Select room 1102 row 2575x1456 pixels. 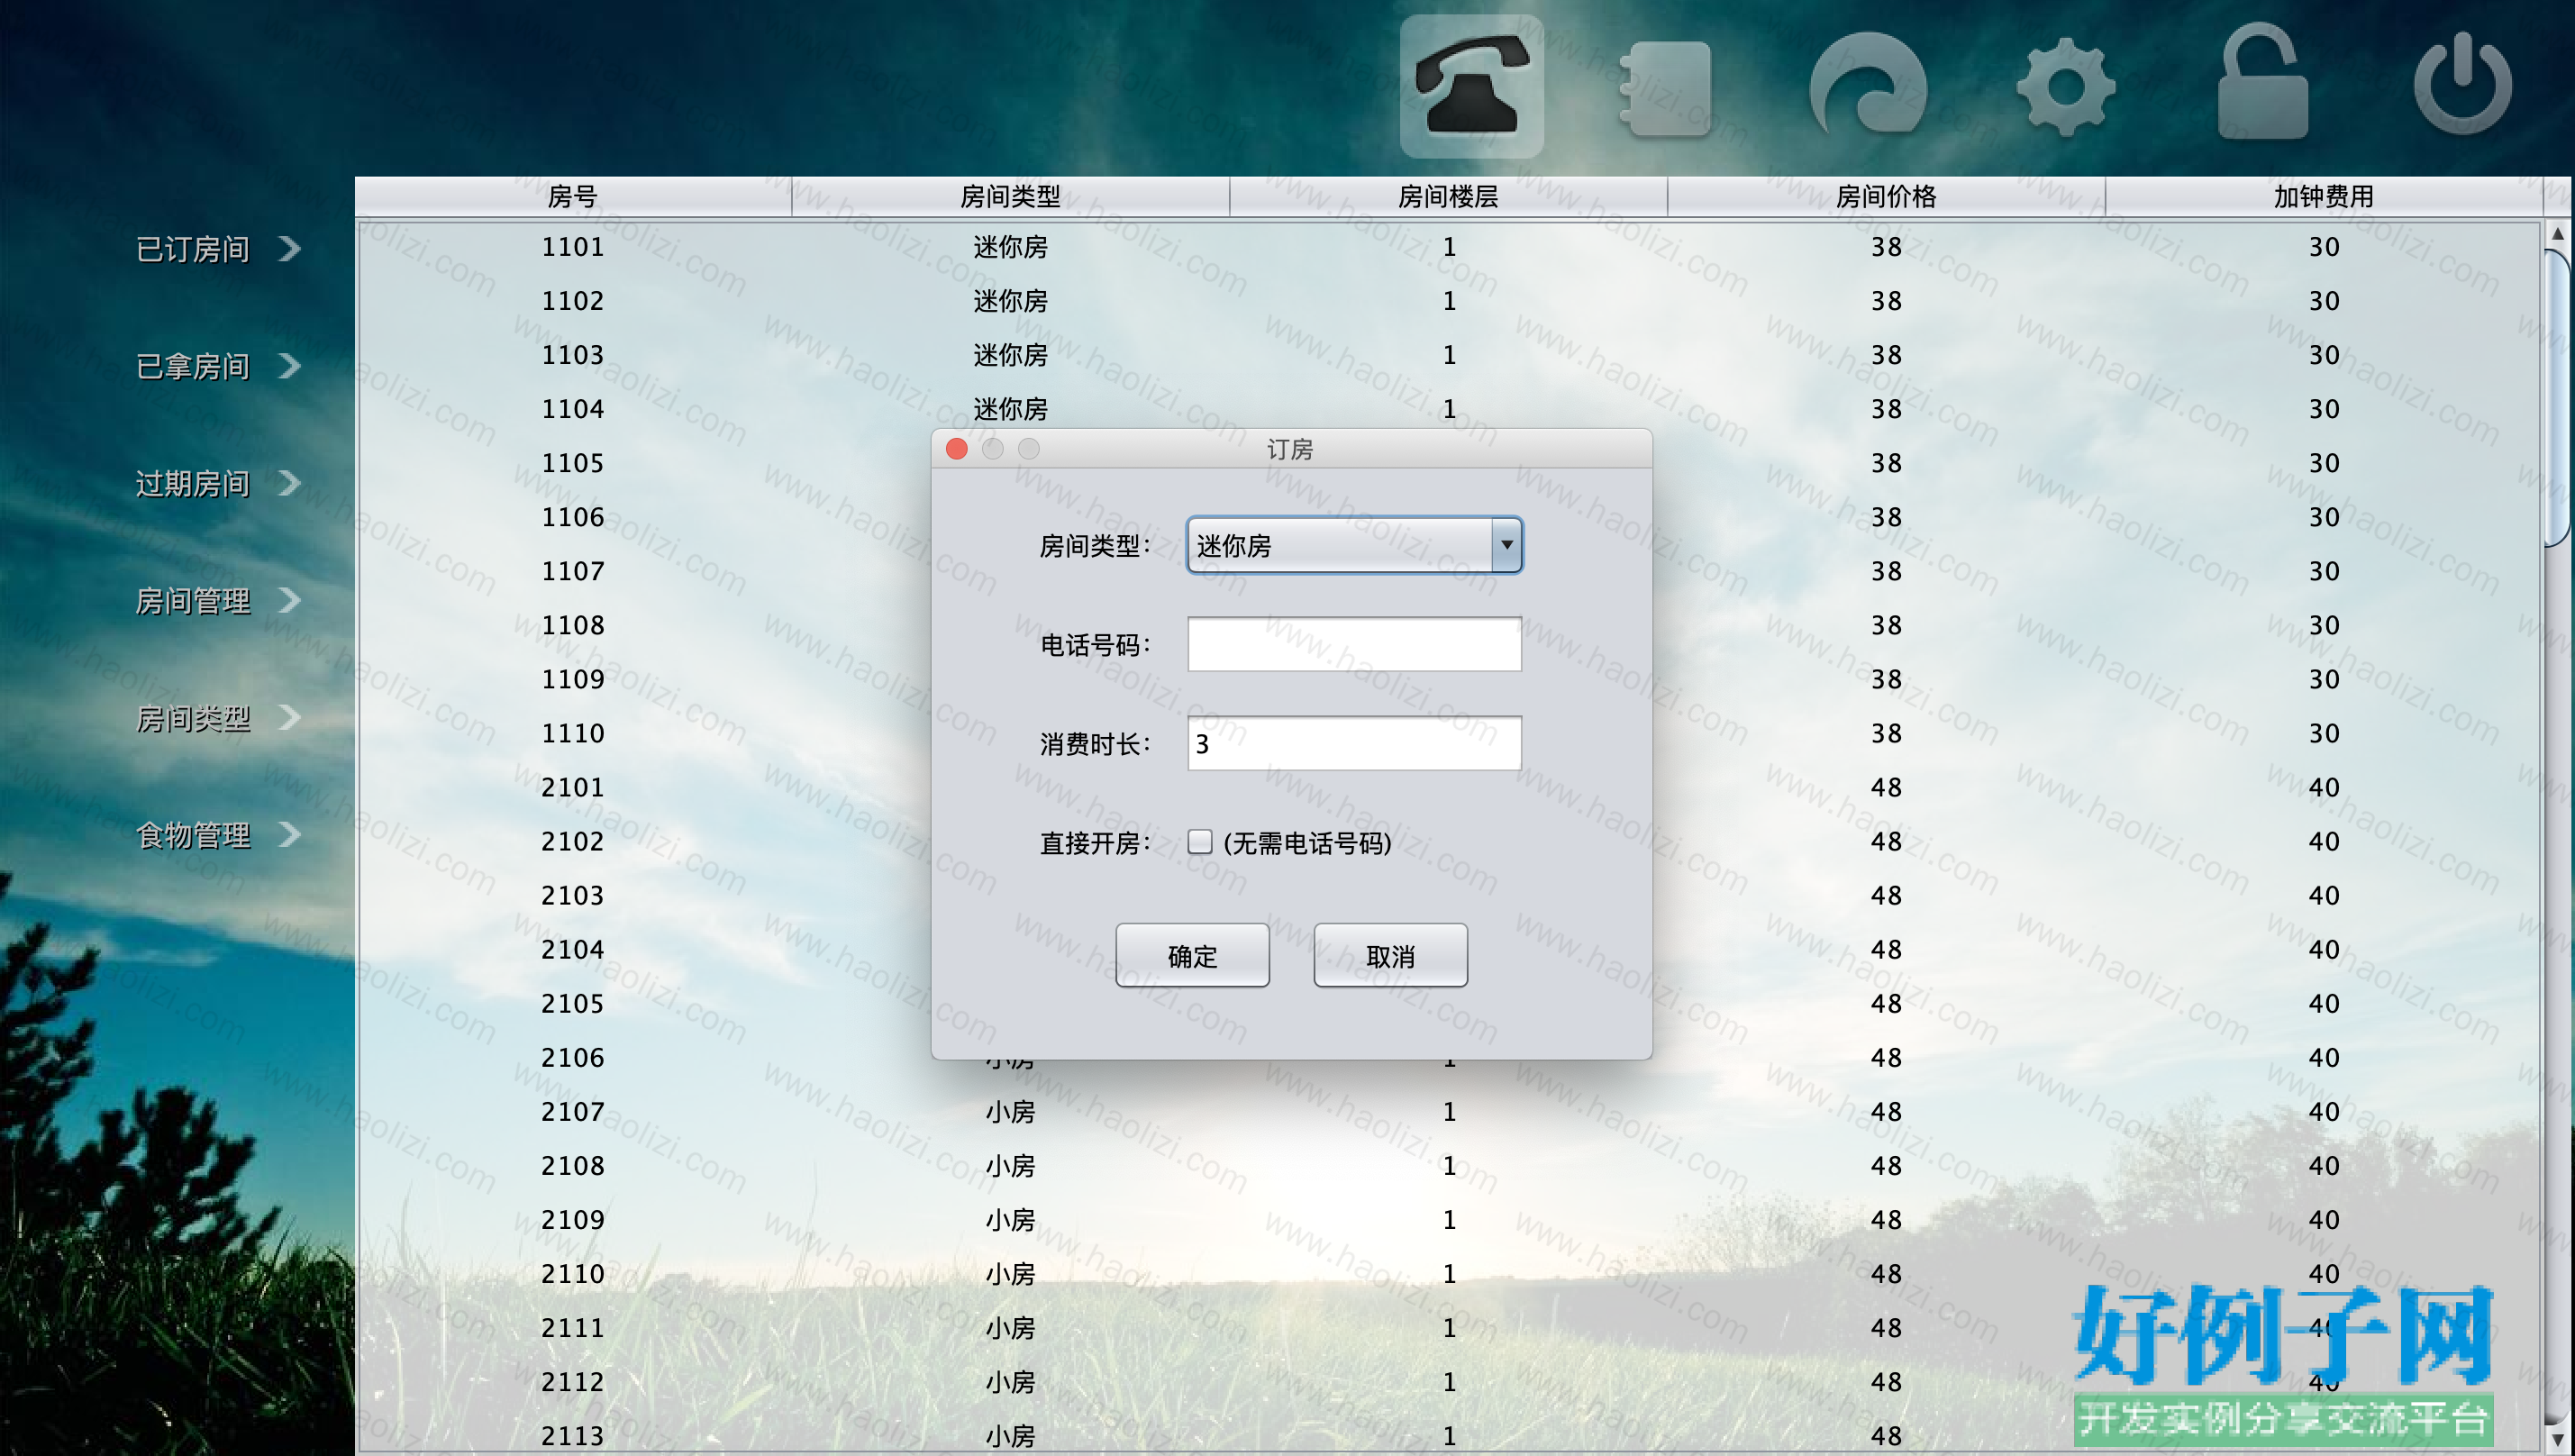[x=1448, y=301]
